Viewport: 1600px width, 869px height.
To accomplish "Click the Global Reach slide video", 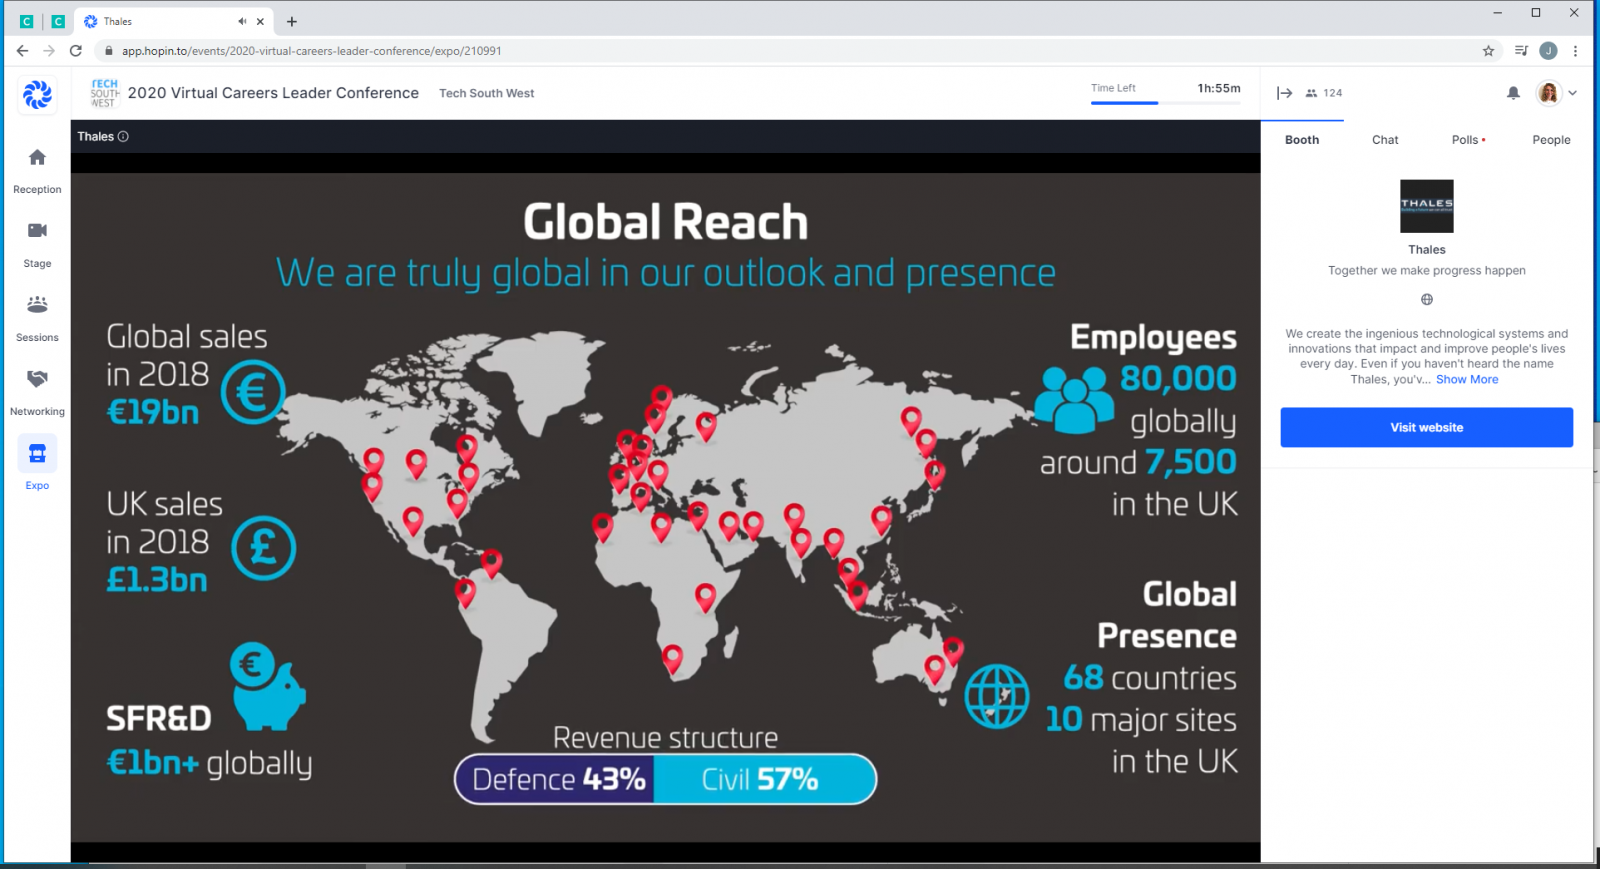I will click(665, 507).
